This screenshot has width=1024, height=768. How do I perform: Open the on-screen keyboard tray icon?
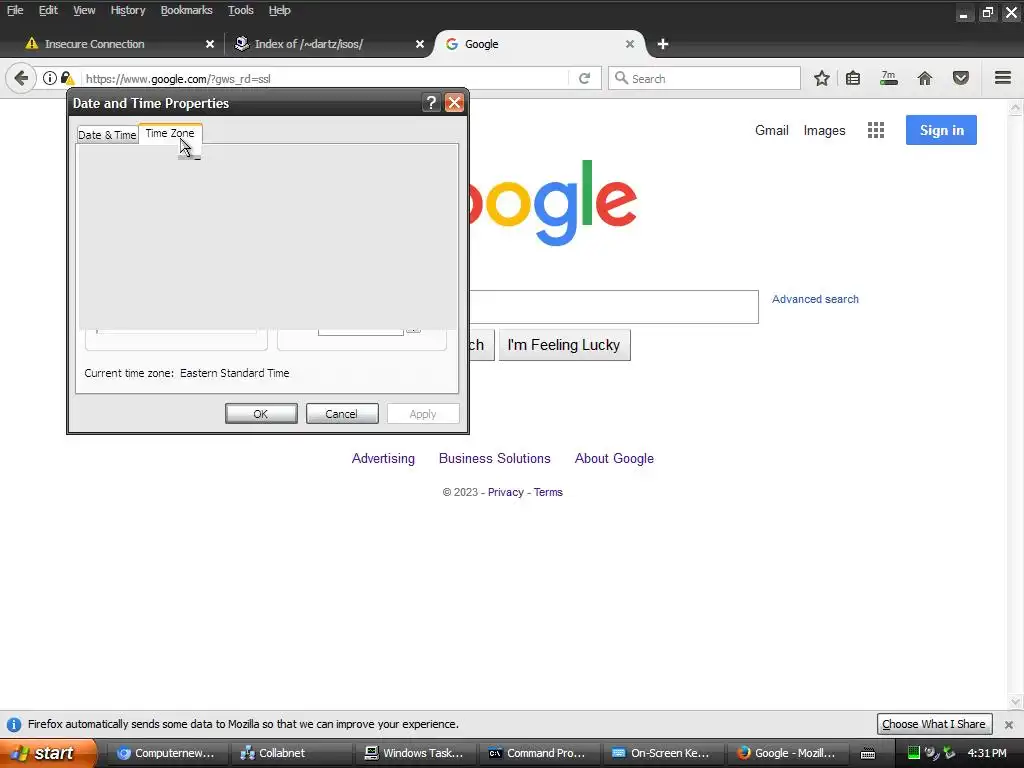pos(868,754)
